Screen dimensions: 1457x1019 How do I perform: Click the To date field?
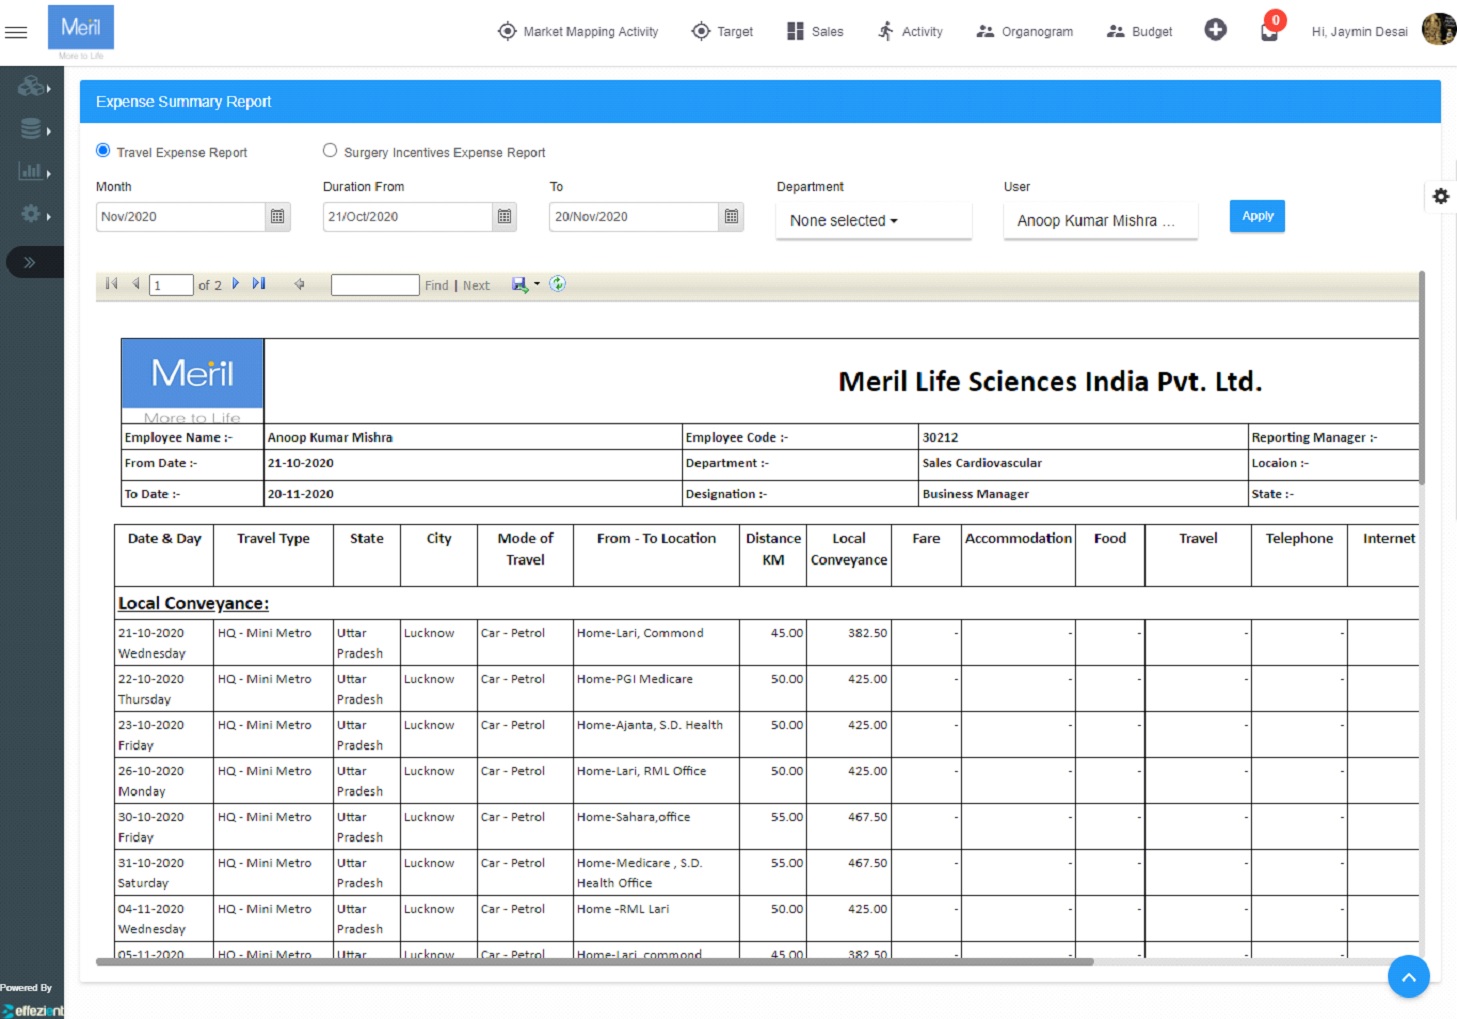(633, 217)
